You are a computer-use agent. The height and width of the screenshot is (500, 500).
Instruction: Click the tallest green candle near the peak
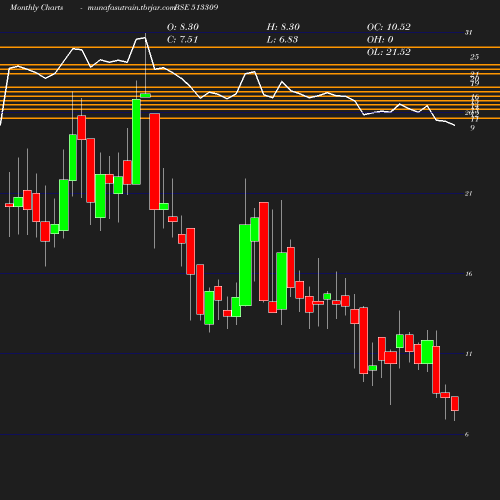click(136, 142)
